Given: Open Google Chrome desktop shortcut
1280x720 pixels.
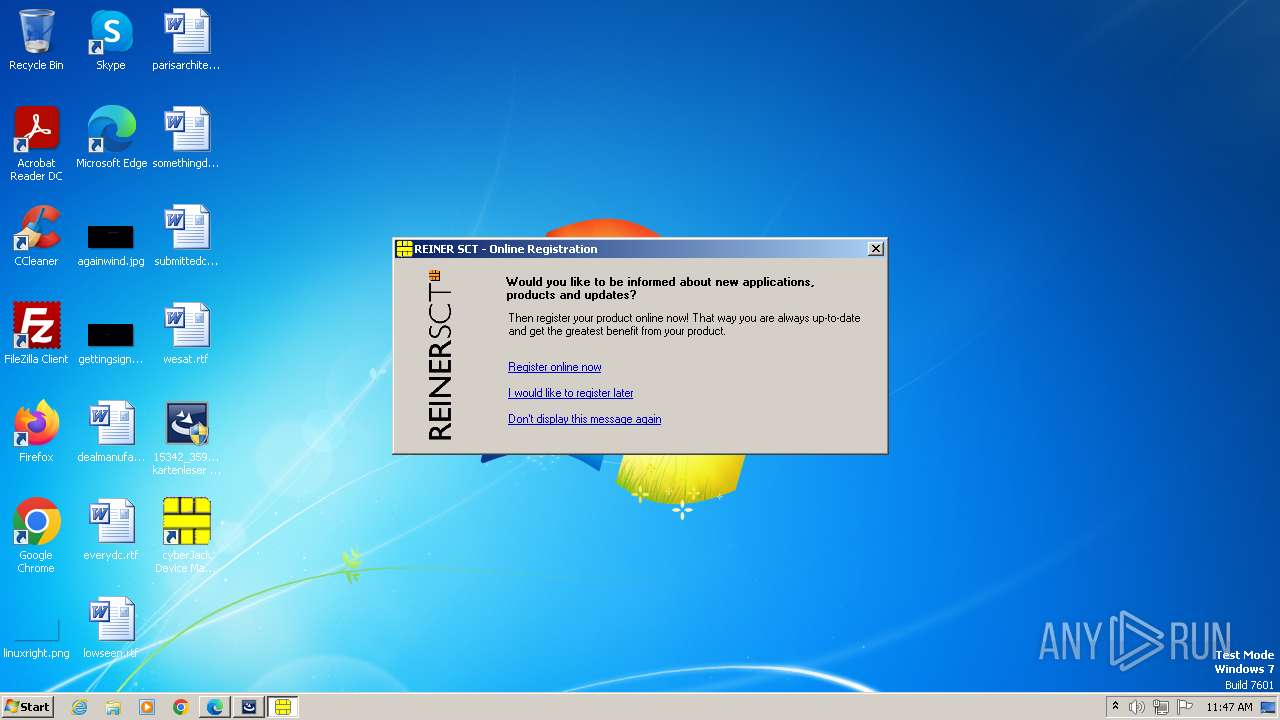Looking at the screenshot, I should coord(36,537).
